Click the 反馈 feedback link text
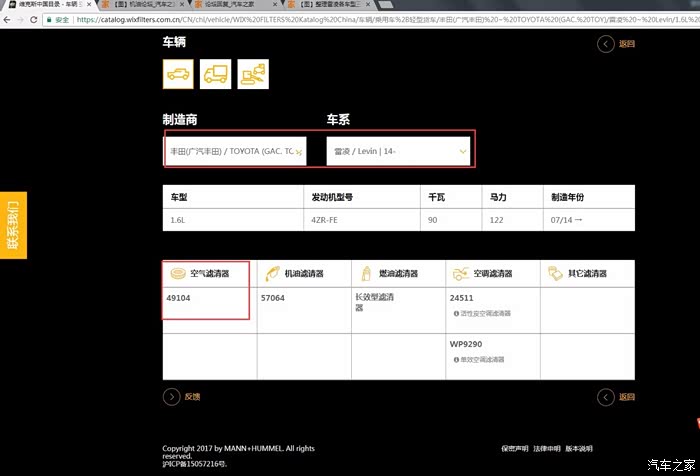 point(192,397)
